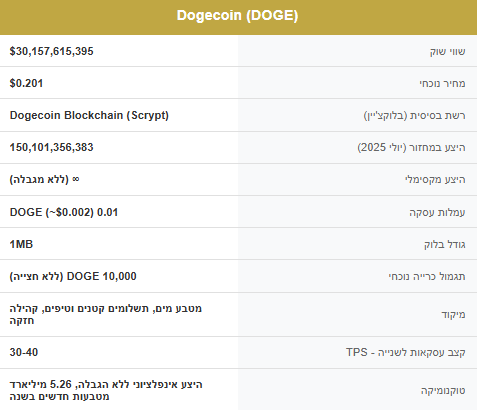Click the מחיר נוכחי label
477x410 pixels.
(442, 83)
